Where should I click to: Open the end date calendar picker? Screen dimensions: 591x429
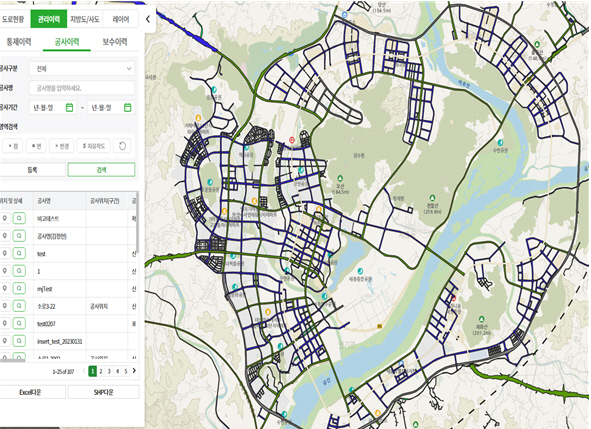click(x=128, y=108)
